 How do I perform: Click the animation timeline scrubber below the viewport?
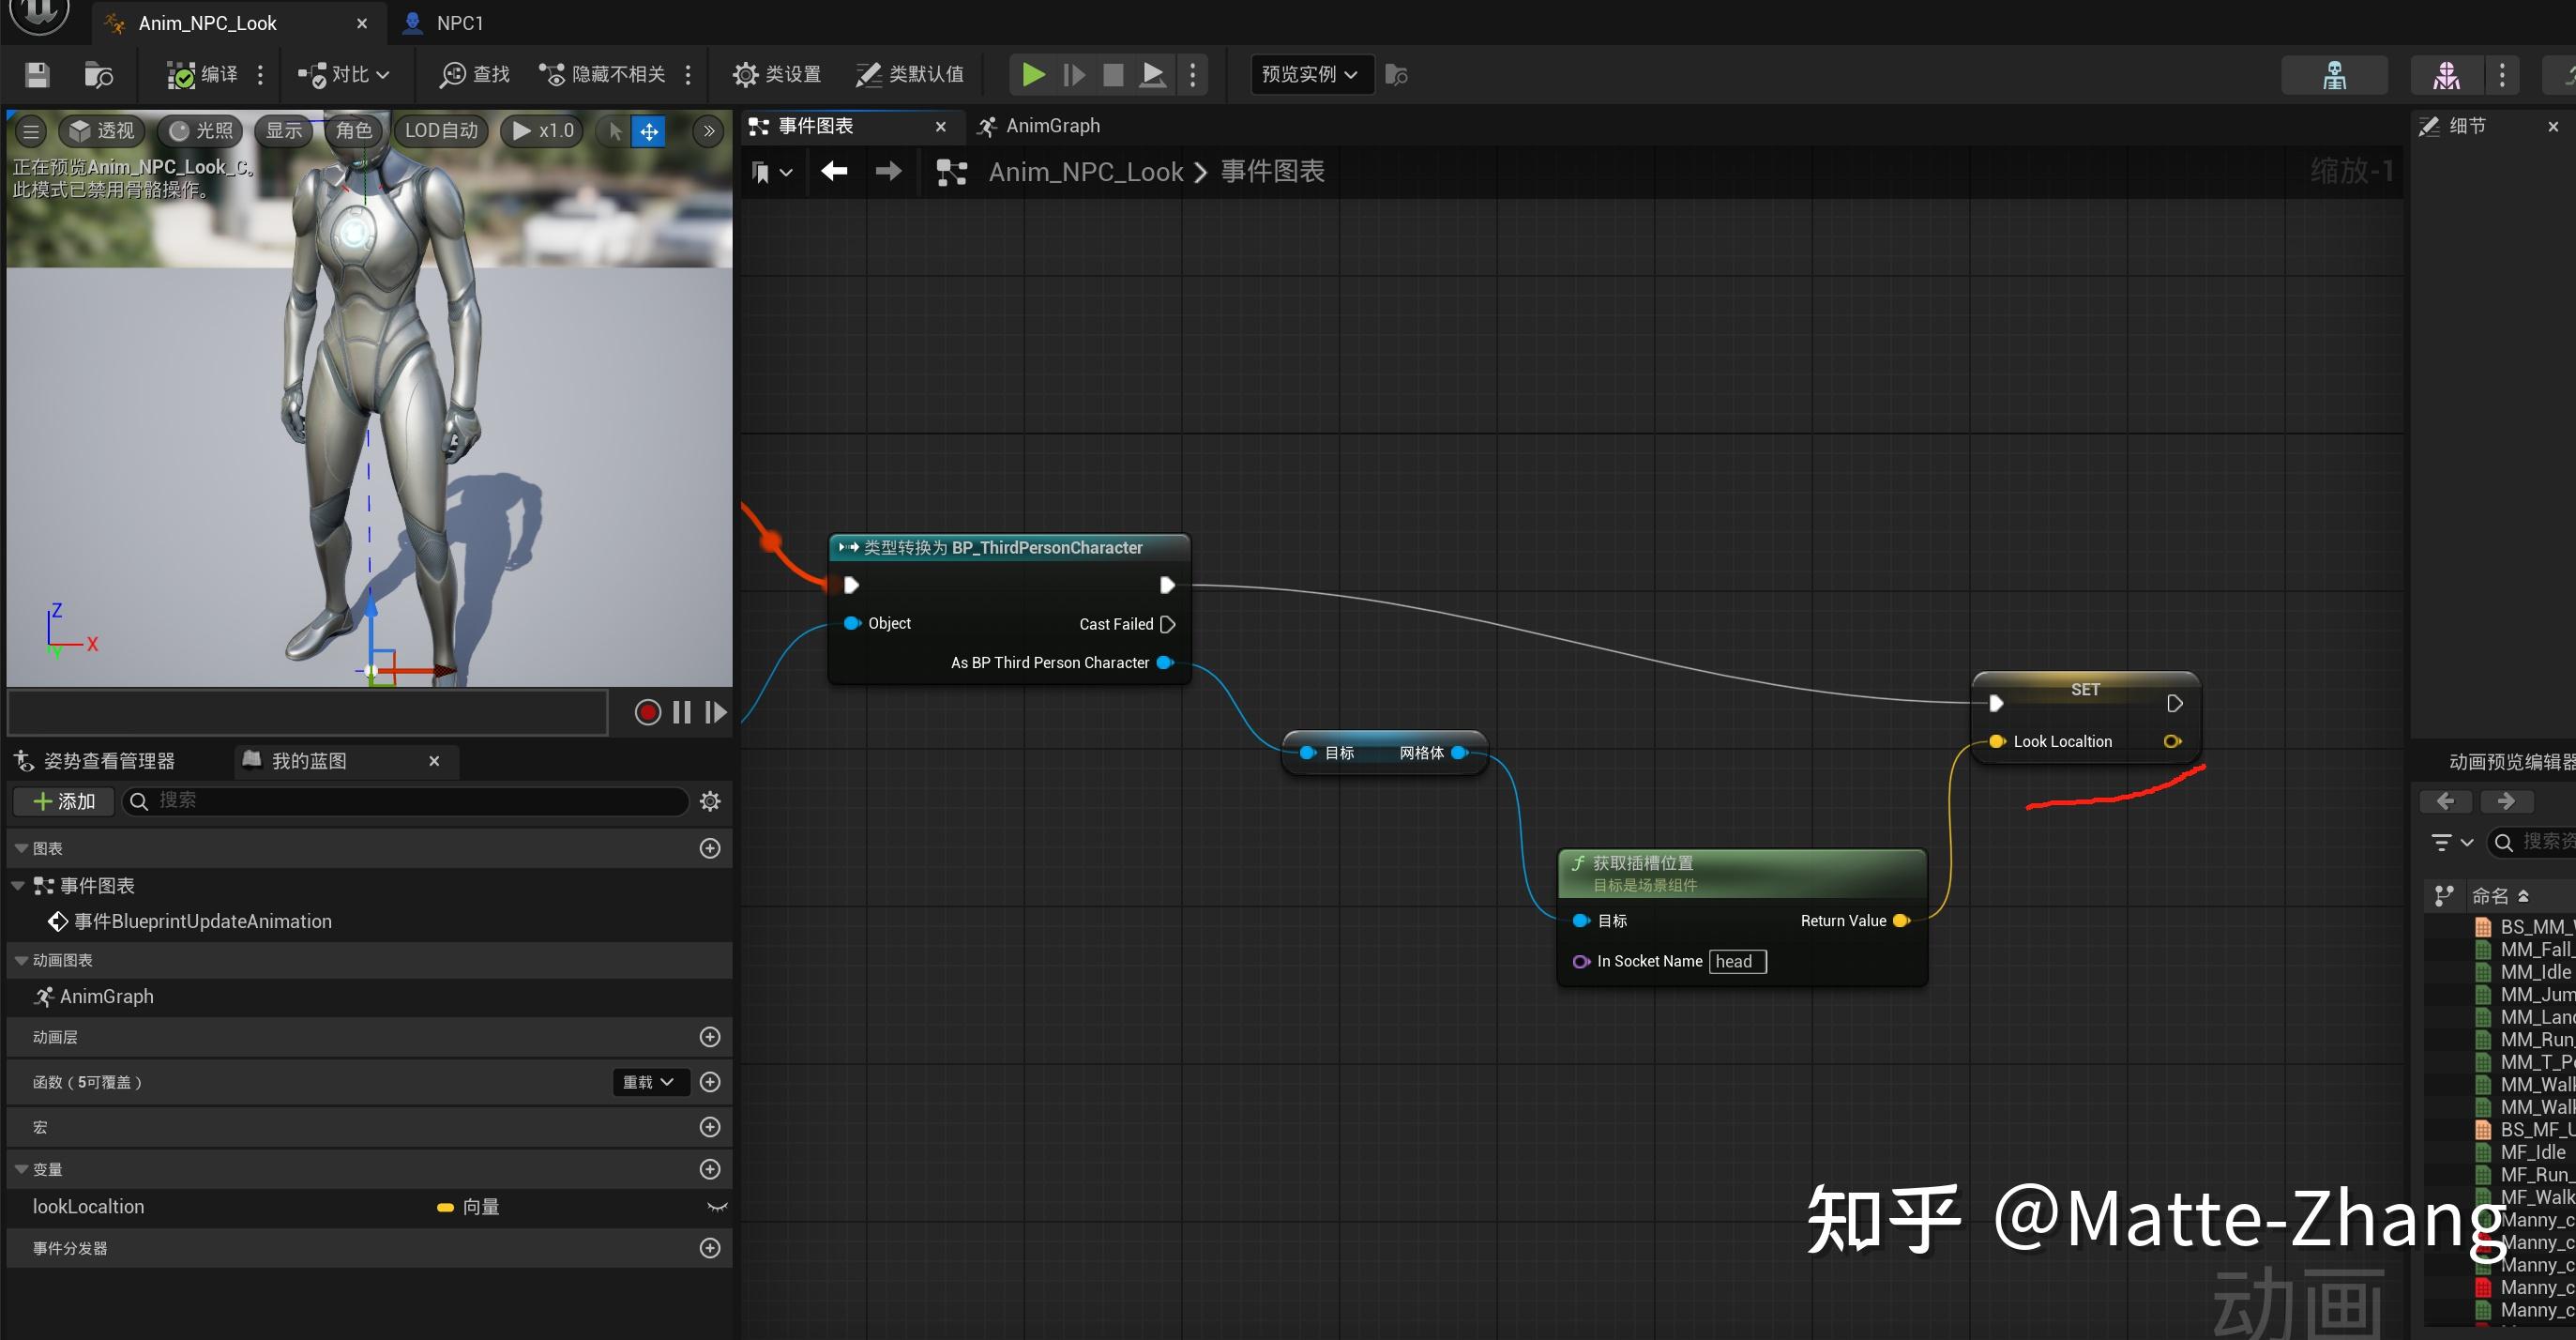click(x=307, y=711)
